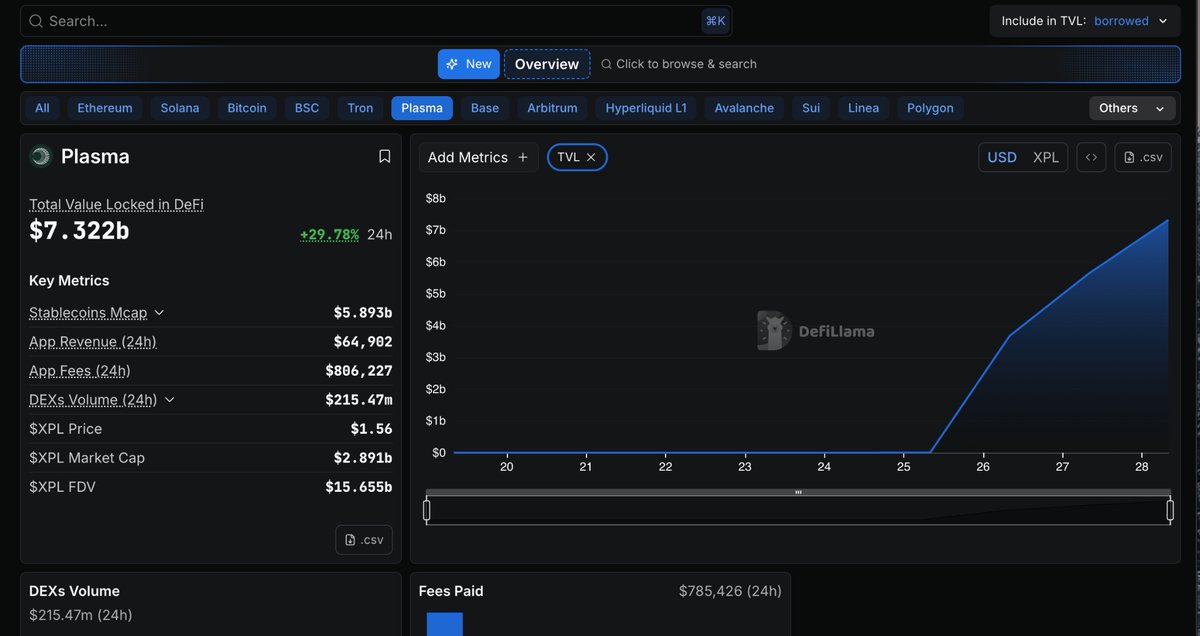Screen dimensions: 1200x636
Task: Click the Overview button
Action: click(546, 64)
